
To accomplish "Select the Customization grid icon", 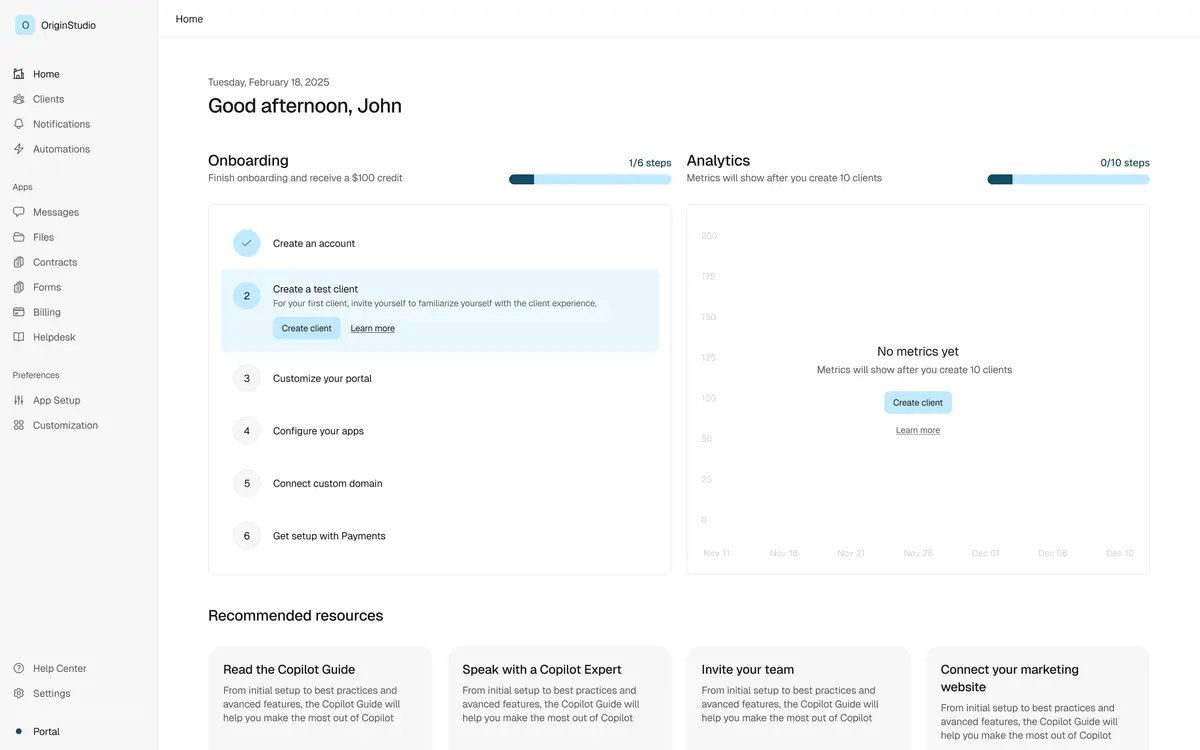I will click(17, 424).
